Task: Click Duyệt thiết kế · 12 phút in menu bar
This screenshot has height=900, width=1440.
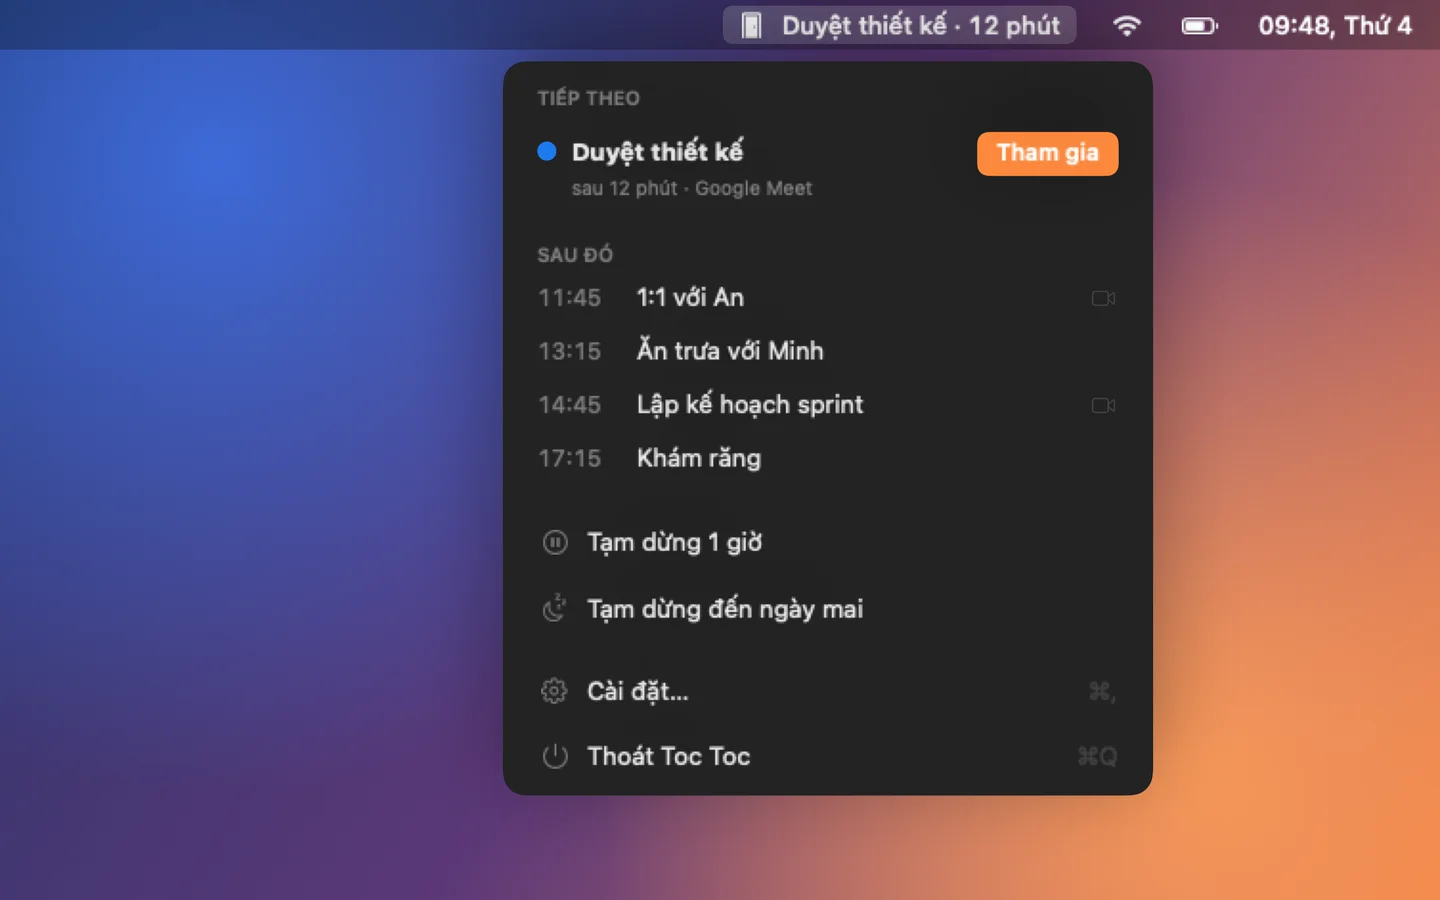Action: (x=899, y=25)
